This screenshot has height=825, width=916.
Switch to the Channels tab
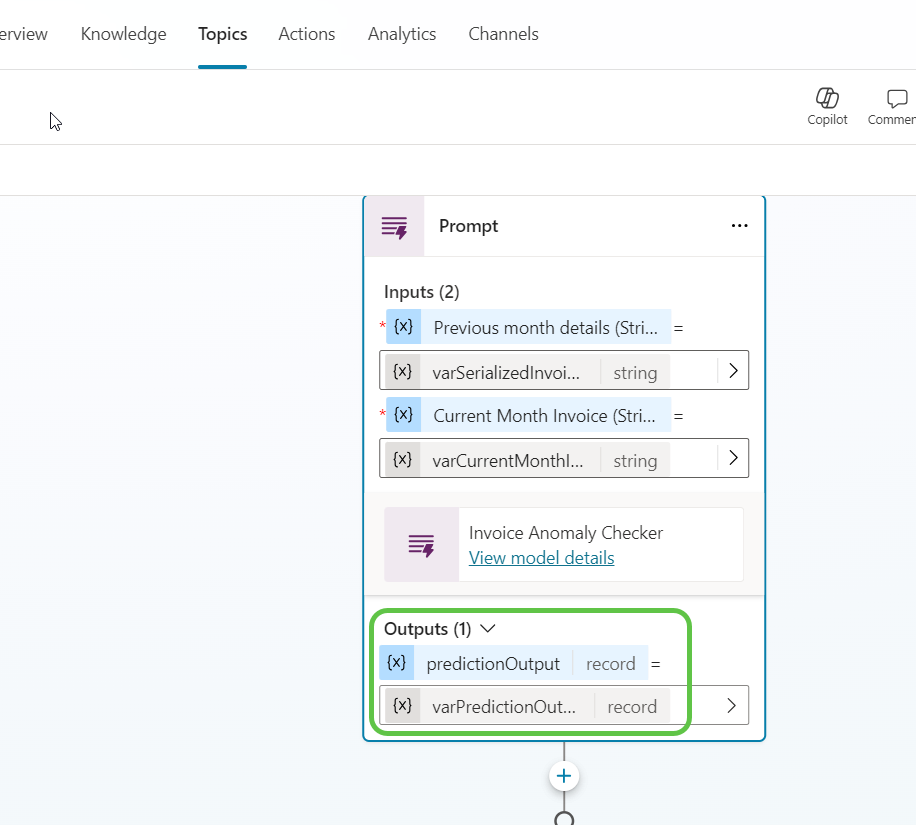[x=503, y=33]
